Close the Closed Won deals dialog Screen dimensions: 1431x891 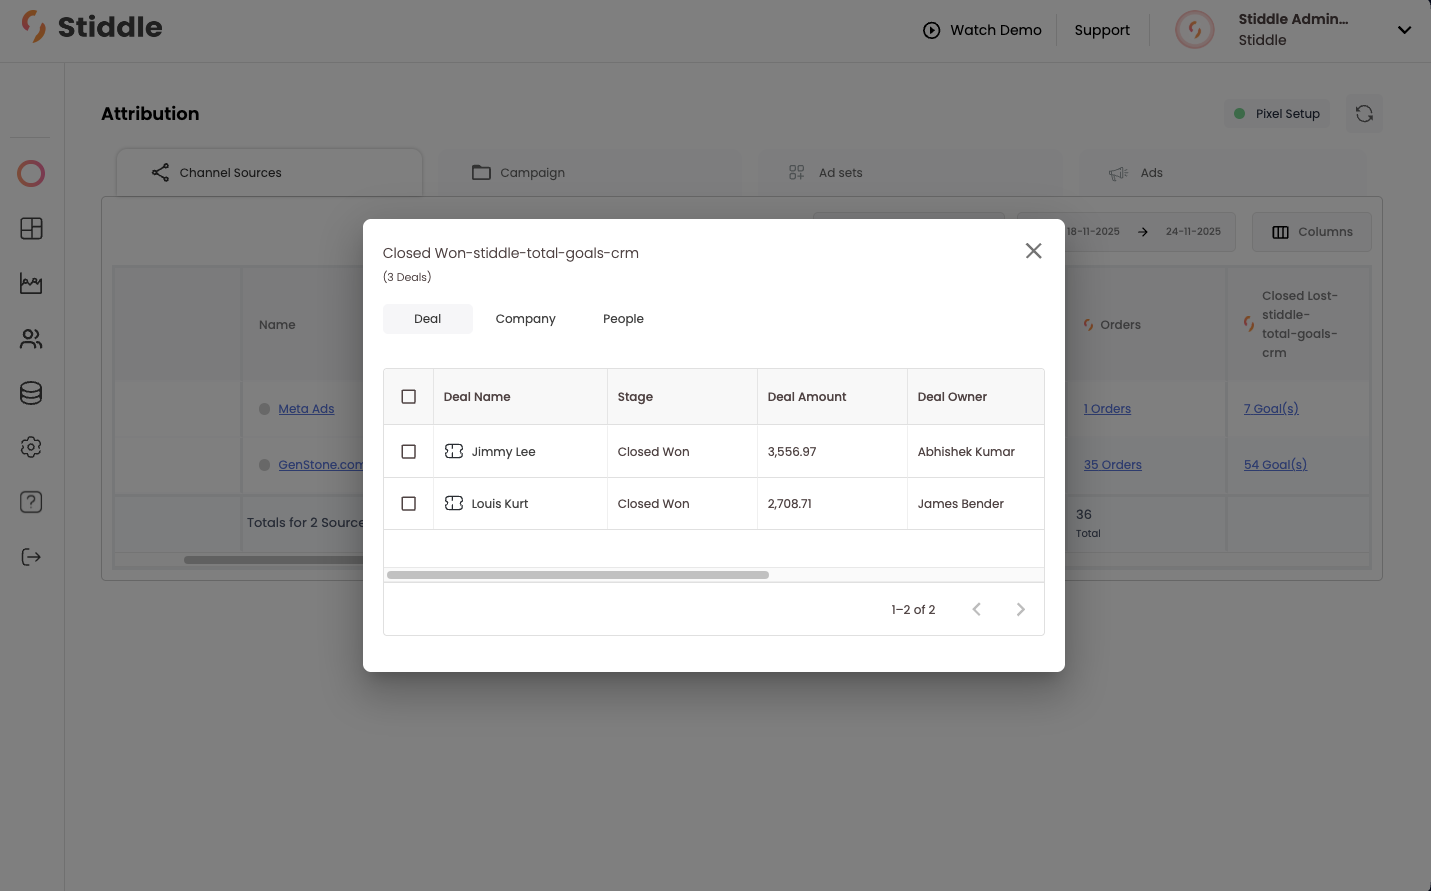tap(1033, 251)
